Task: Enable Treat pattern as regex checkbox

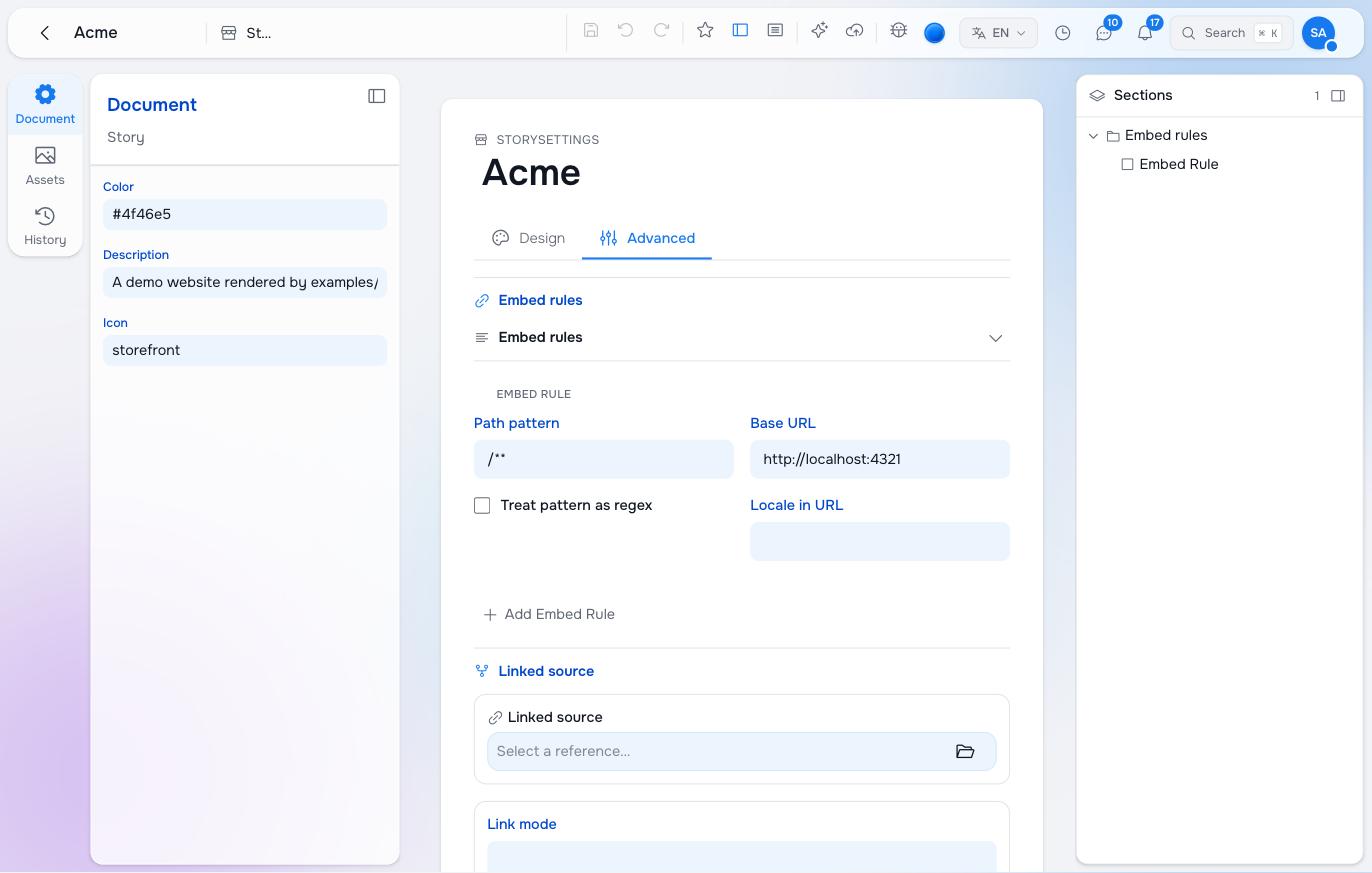Action: point(482,506)
